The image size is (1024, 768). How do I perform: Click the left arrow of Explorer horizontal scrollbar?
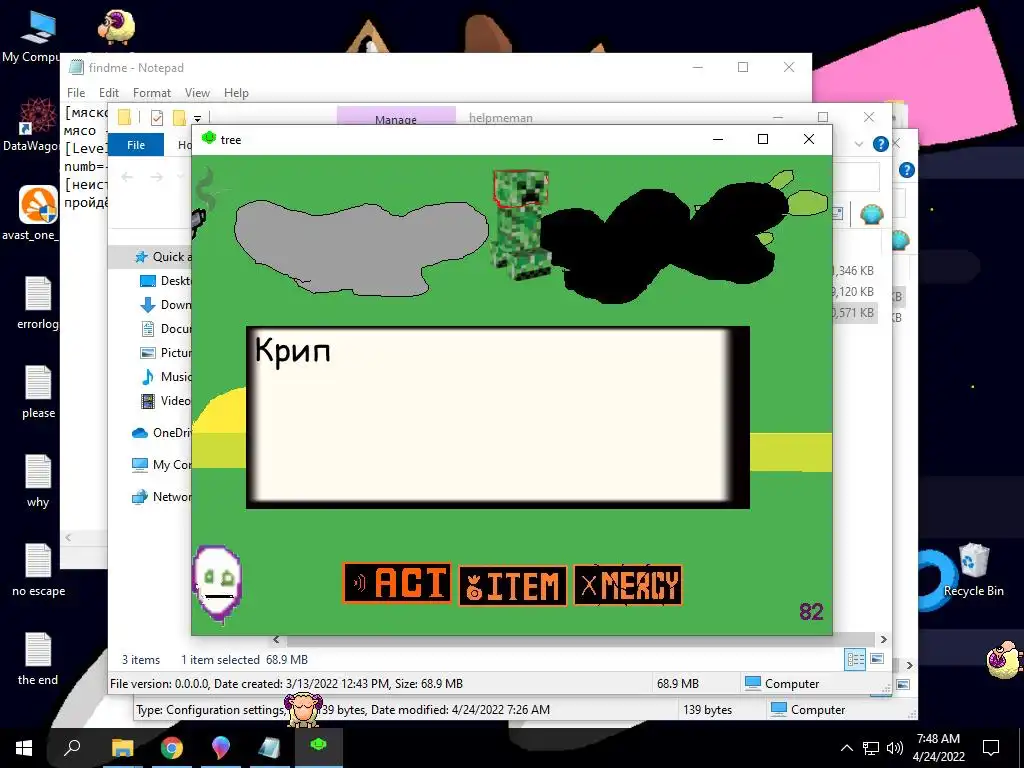point(276,639)
